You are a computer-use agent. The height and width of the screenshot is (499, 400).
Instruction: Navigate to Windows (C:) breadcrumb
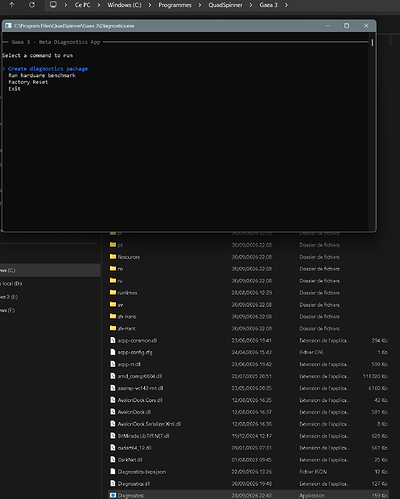[x=124, y=5]
